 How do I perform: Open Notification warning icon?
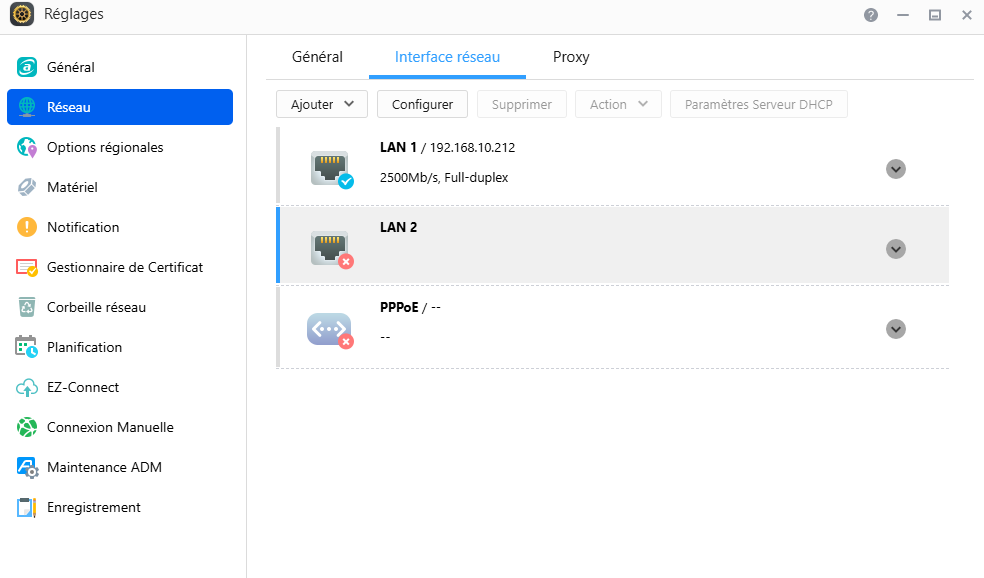[x=27, y=227]
